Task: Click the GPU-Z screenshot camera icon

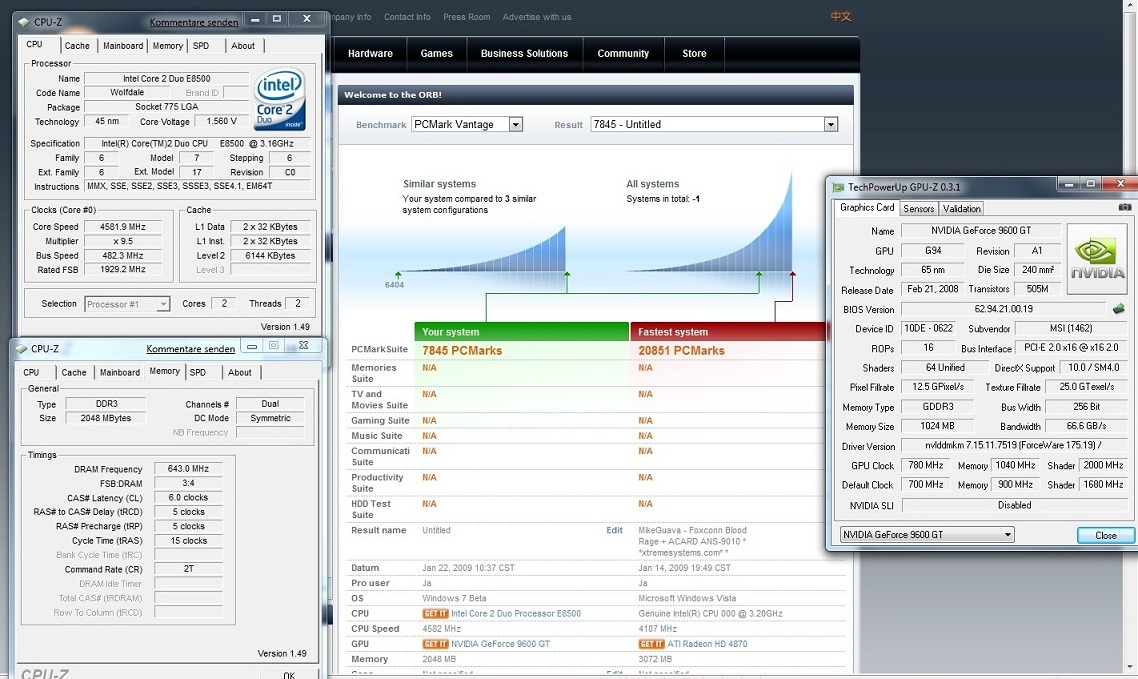Action: pyautogui.click(x=1124, y=207)
